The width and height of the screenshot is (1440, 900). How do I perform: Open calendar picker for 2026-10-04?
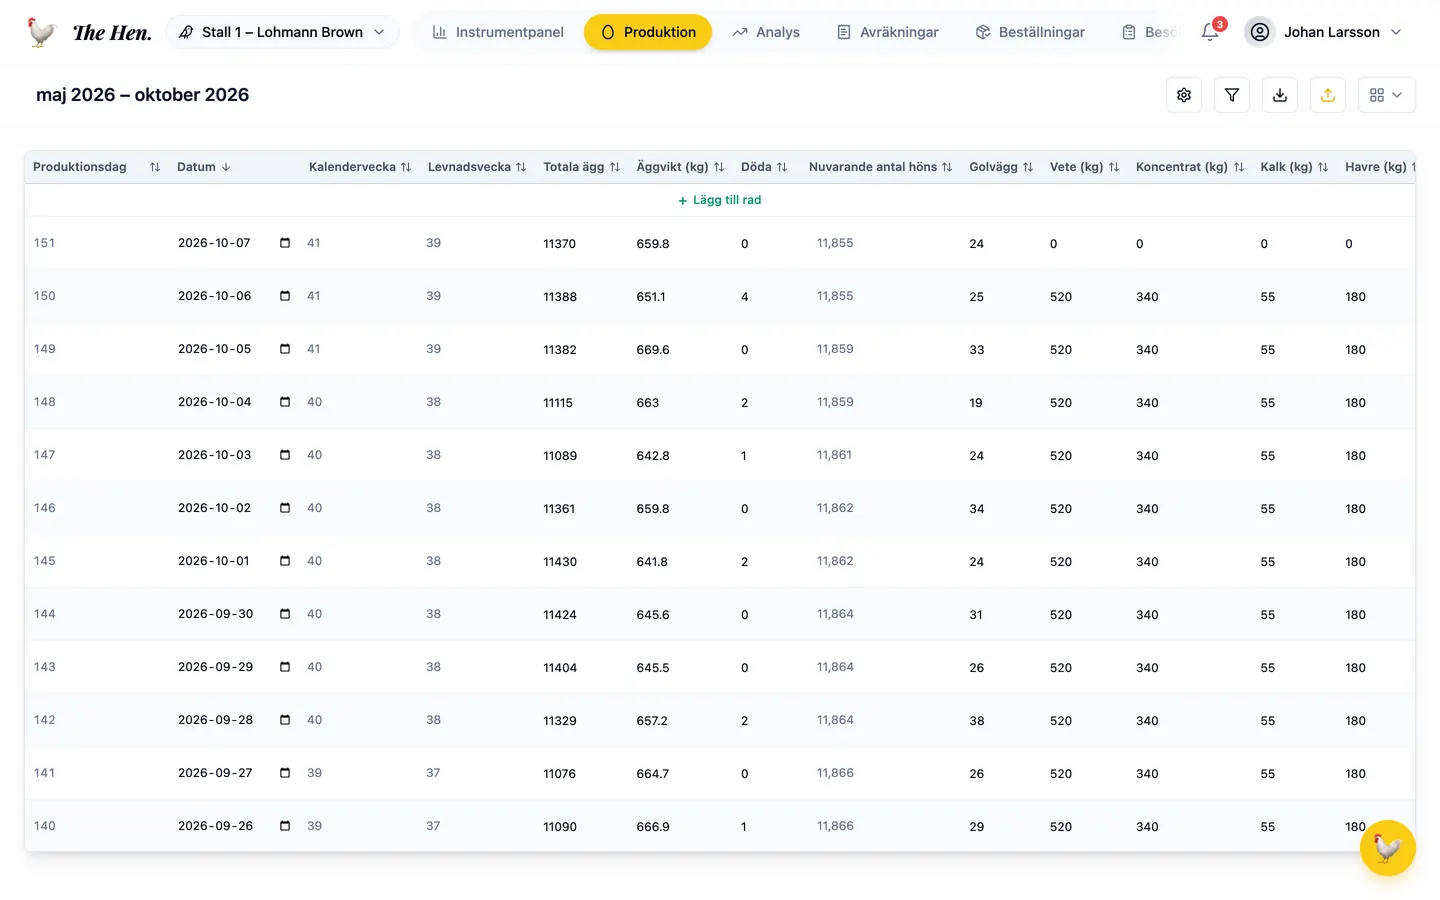285,402
